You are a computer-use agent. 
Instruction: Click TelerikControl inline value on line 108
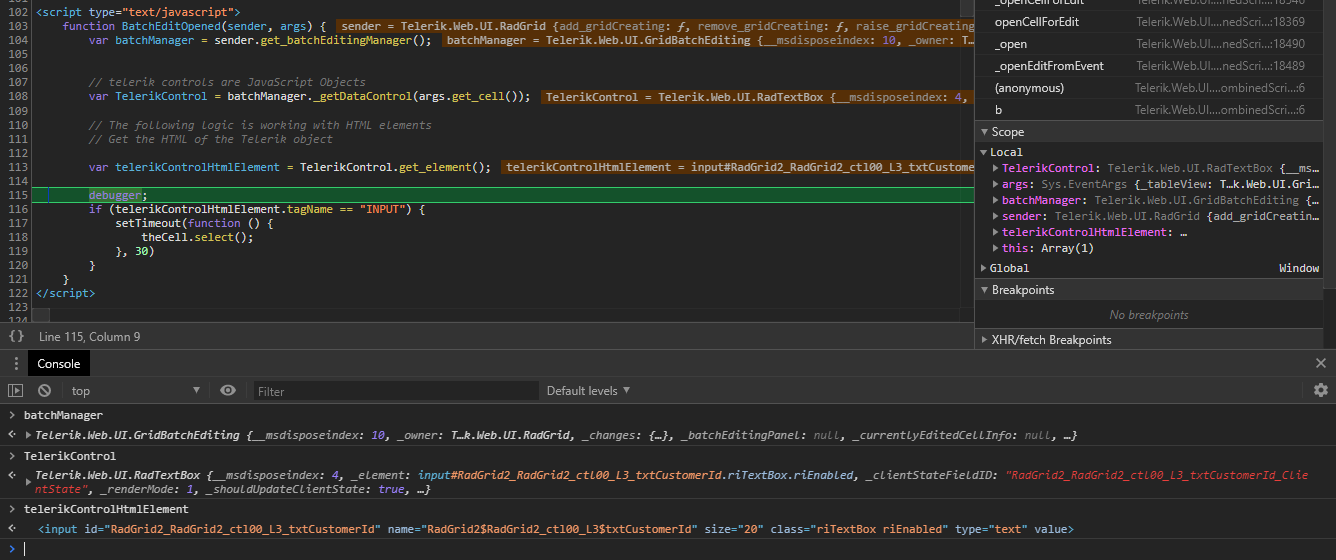(x=757, y=97)
